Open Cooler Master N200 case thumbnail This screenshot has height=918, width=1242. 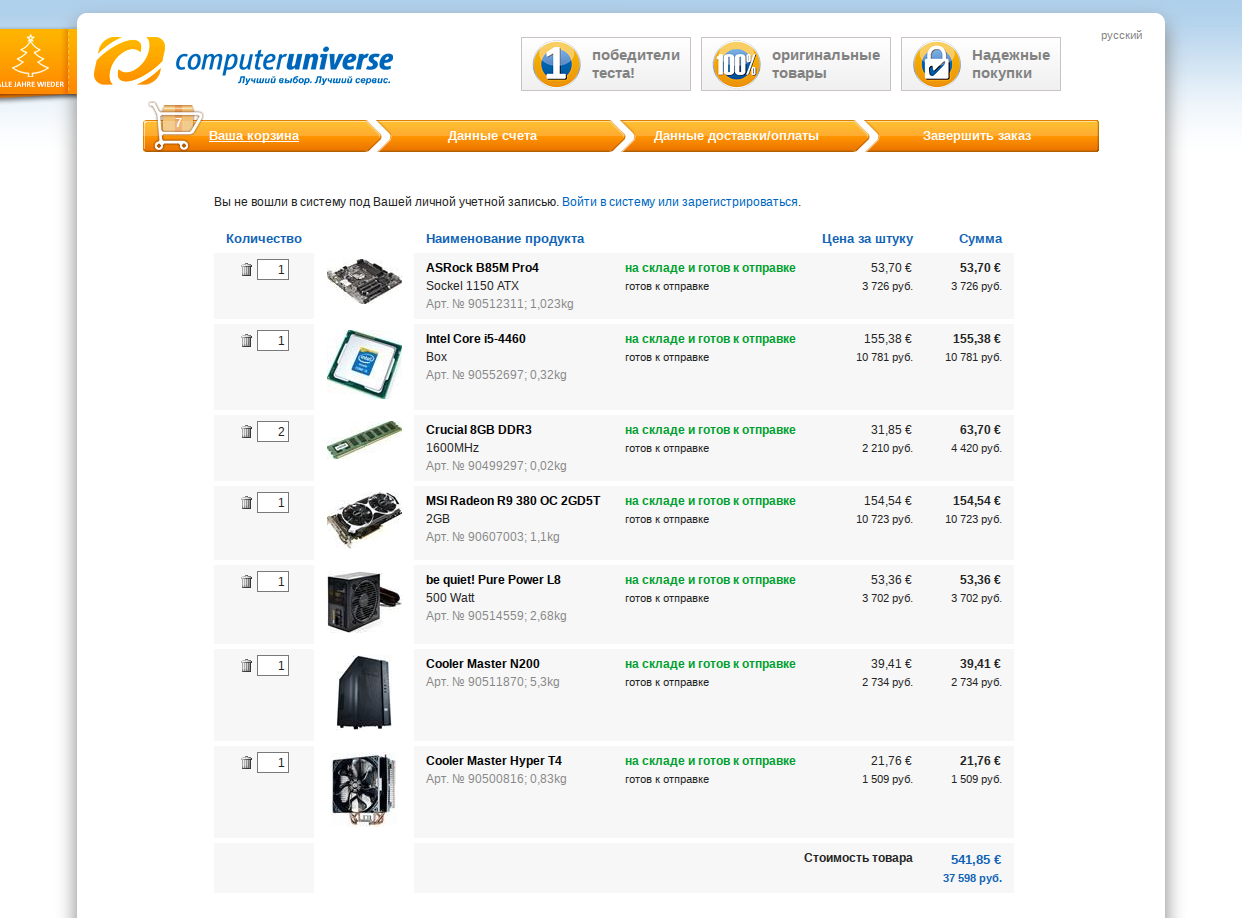click(364, 692)
